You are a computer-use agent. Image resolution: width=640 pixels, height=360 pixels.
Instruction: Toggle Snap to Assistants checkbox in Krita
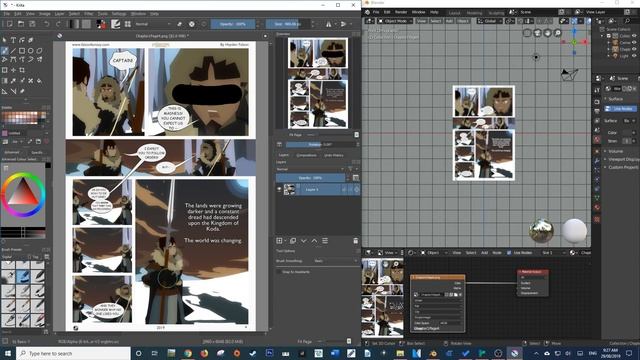279,272
